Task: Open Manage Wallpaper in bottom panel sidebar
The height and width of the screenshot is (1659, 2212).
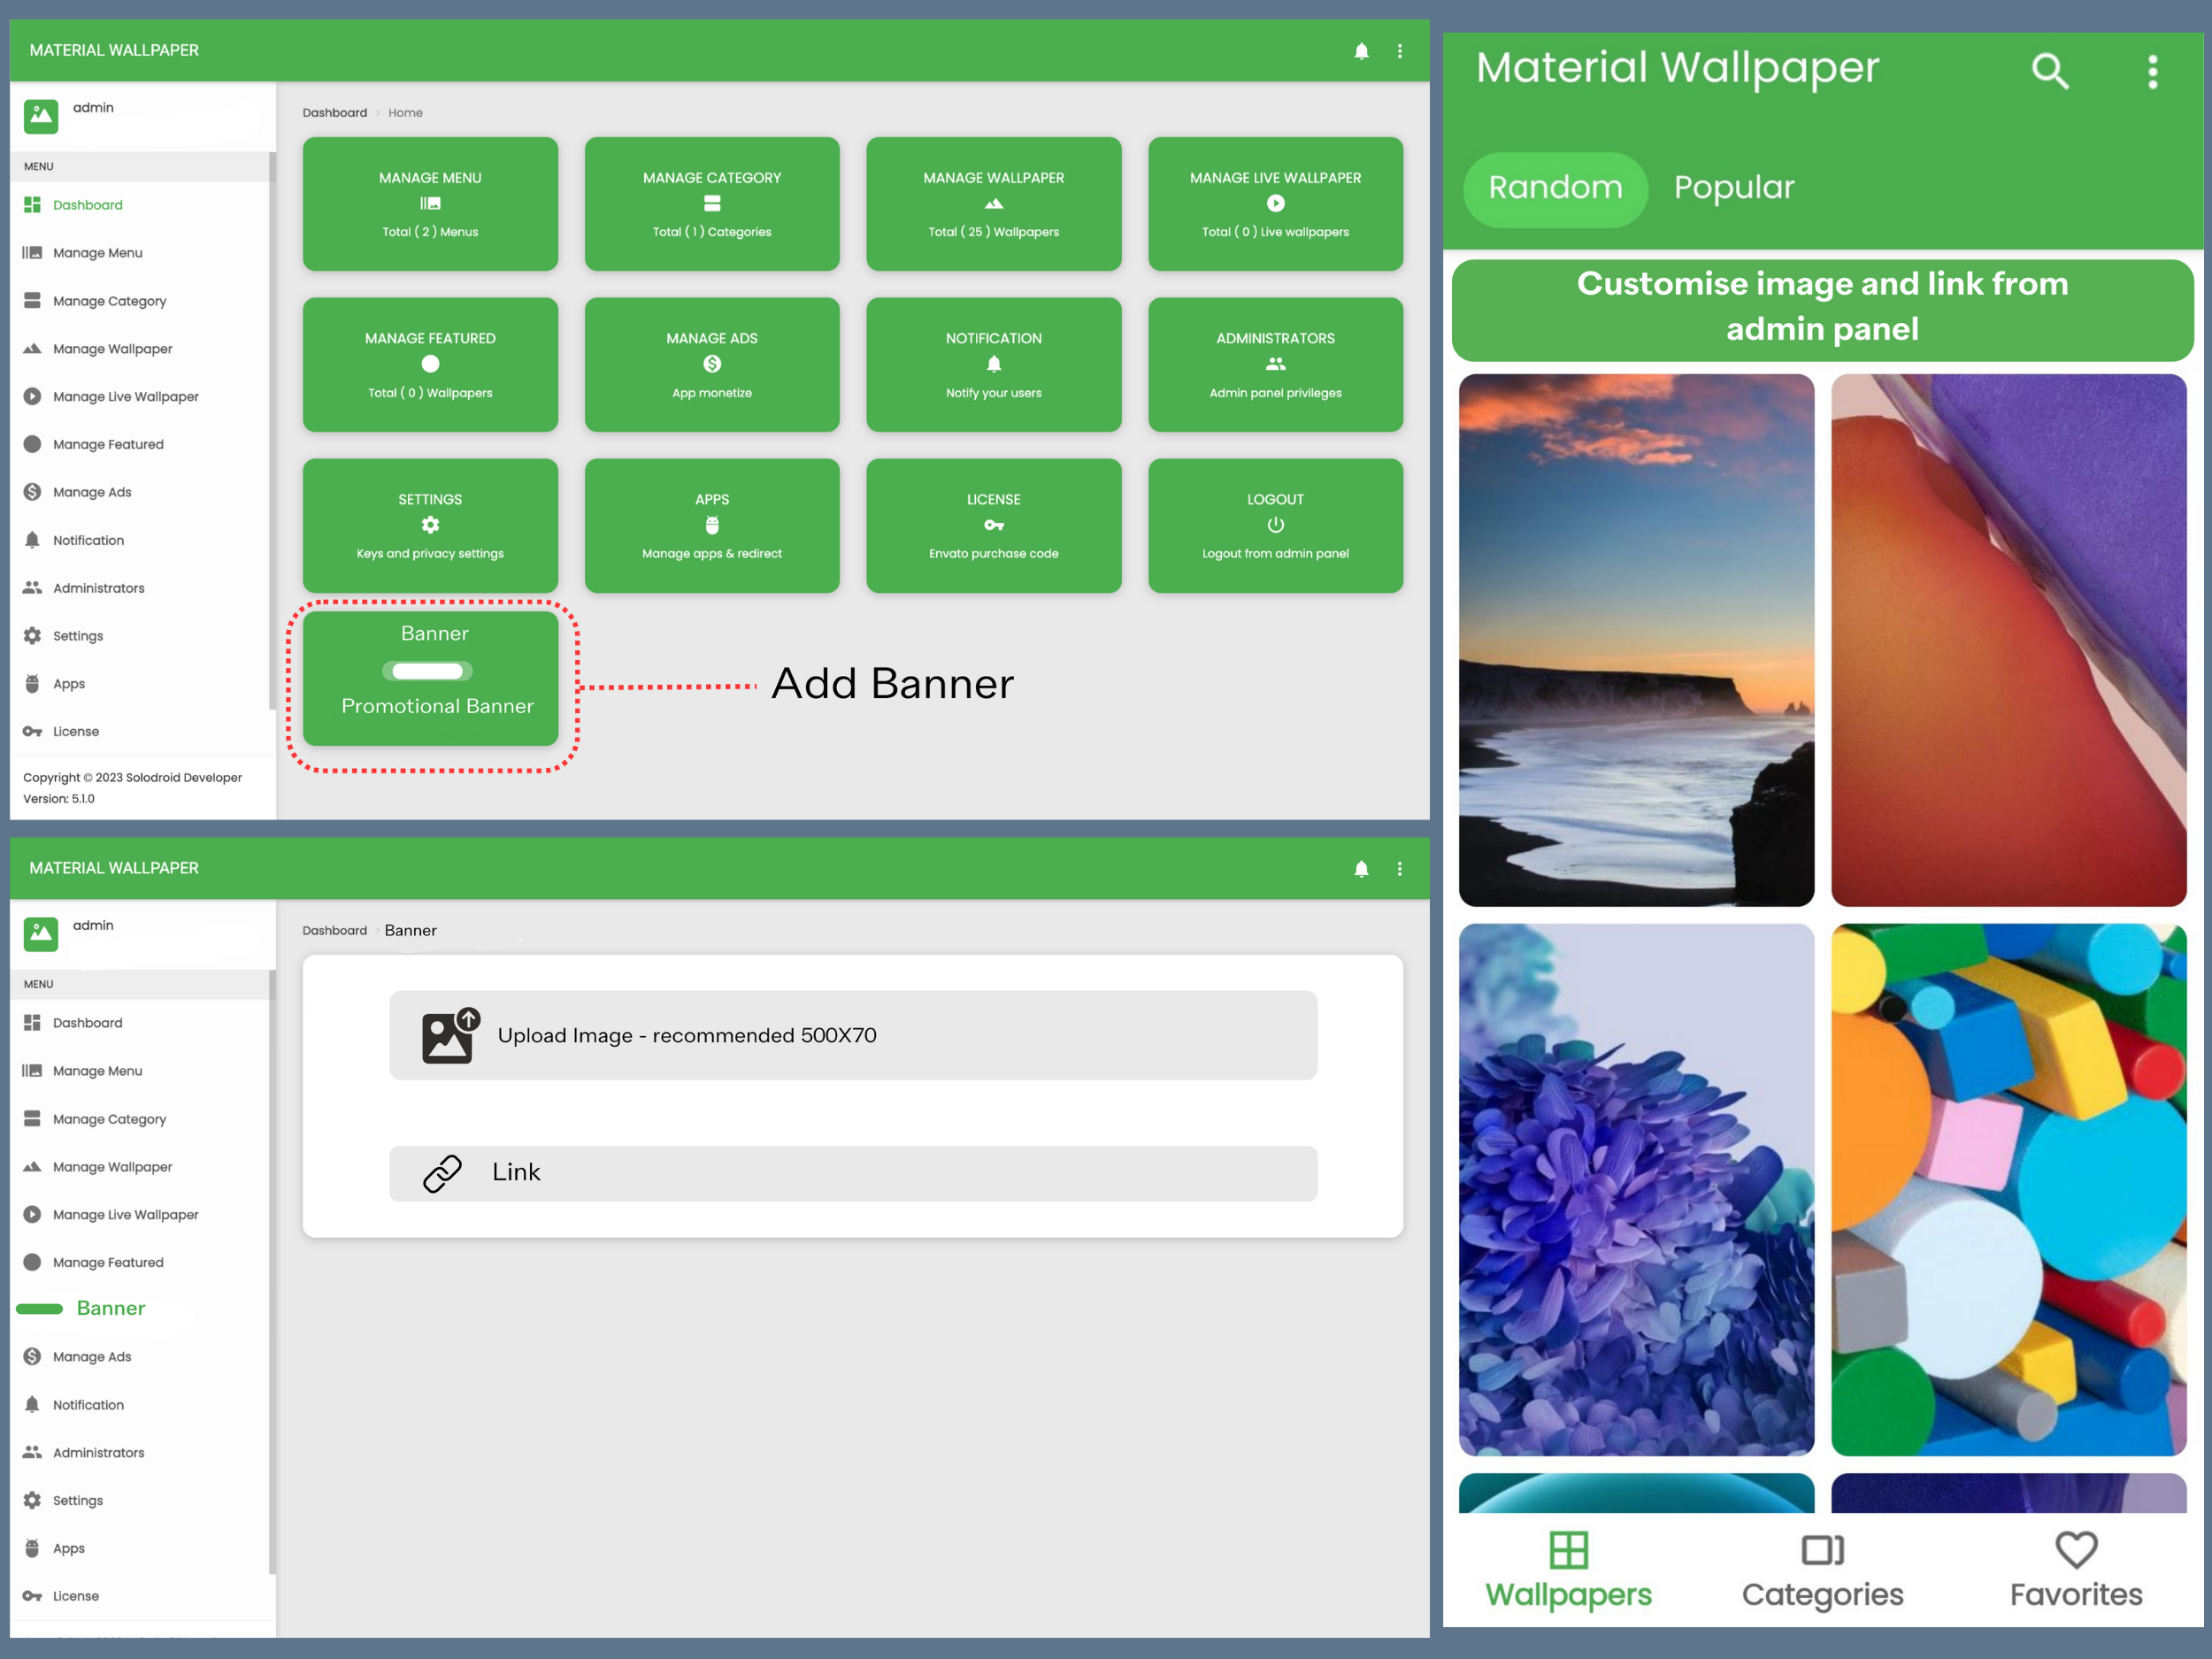Action: click(x=140, y=1167)
